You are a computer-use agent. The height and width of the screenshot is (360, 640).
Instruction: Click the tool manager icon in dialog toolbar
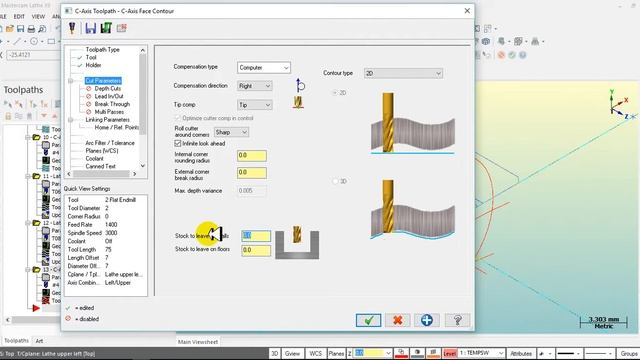(72, 28)
